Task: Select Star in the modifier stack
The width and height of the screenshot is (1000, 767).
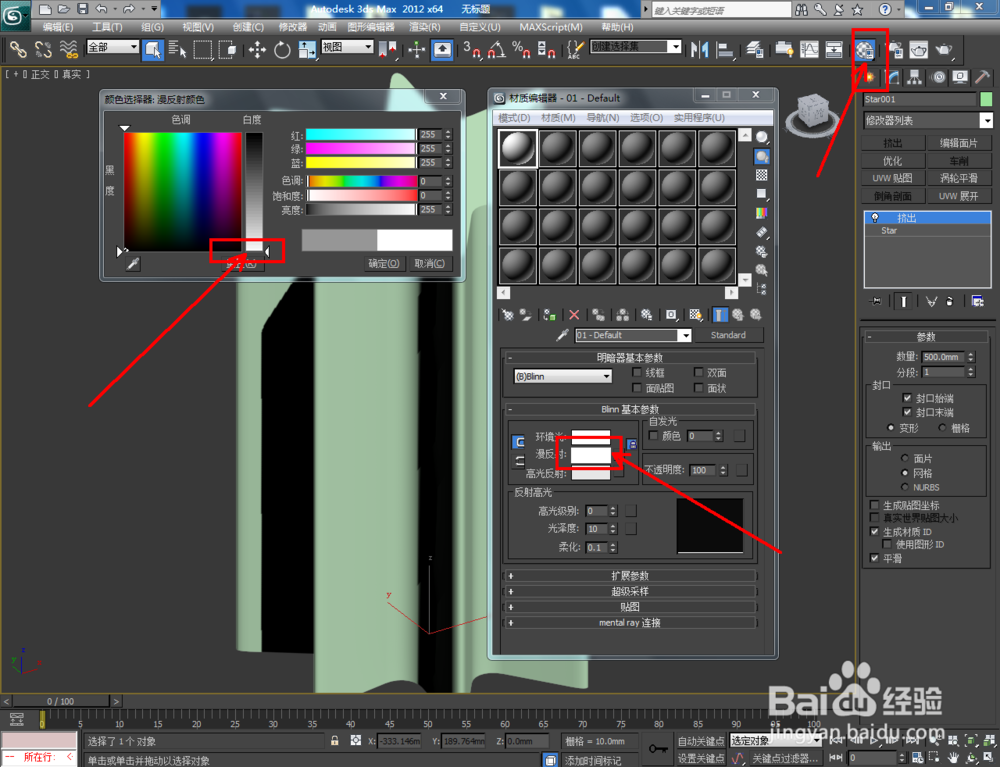Action: pyautogui.click(x=890, y=230)
